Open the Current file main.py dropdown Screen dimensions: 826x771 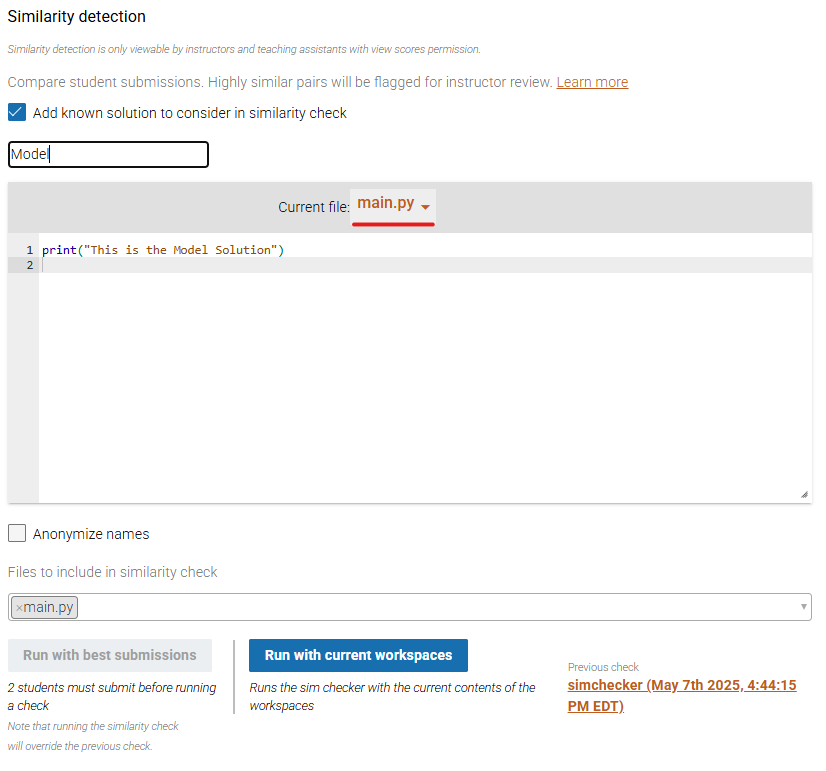click(393, 204)
